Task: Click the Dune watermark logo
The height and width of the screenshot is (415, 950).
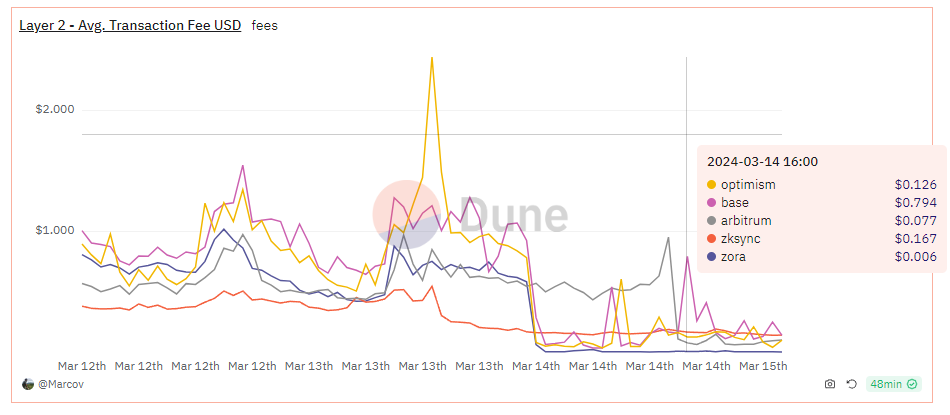Action: (470, 214)
